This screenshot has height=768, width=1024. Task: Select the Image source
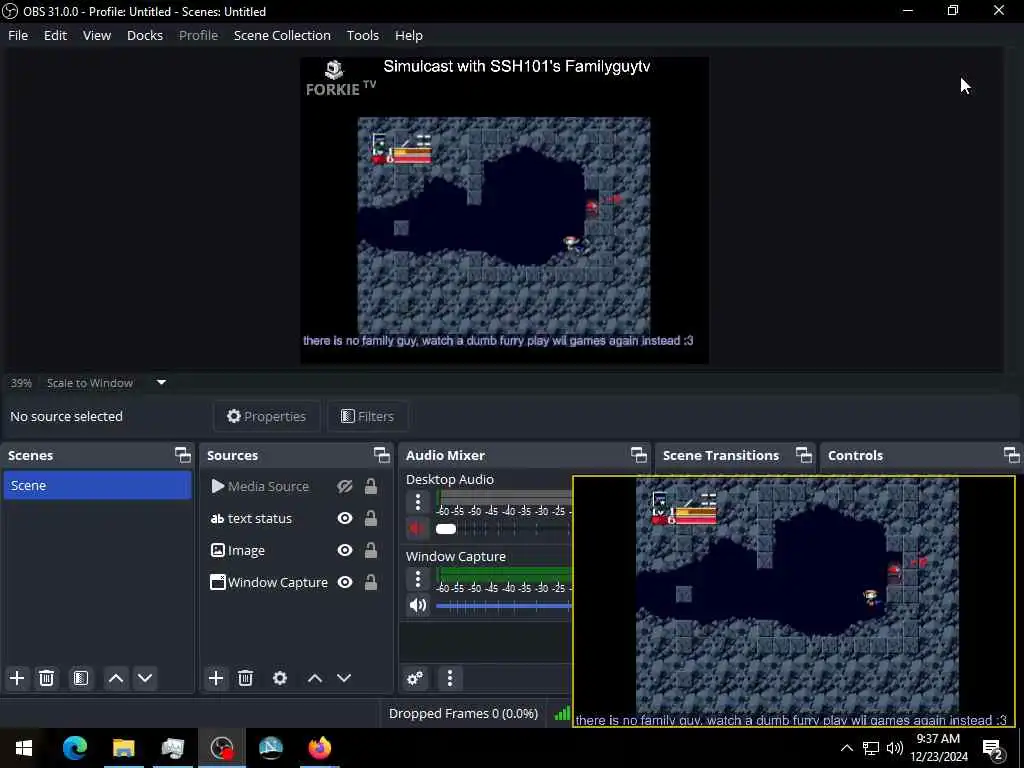[x=246, y=550]
